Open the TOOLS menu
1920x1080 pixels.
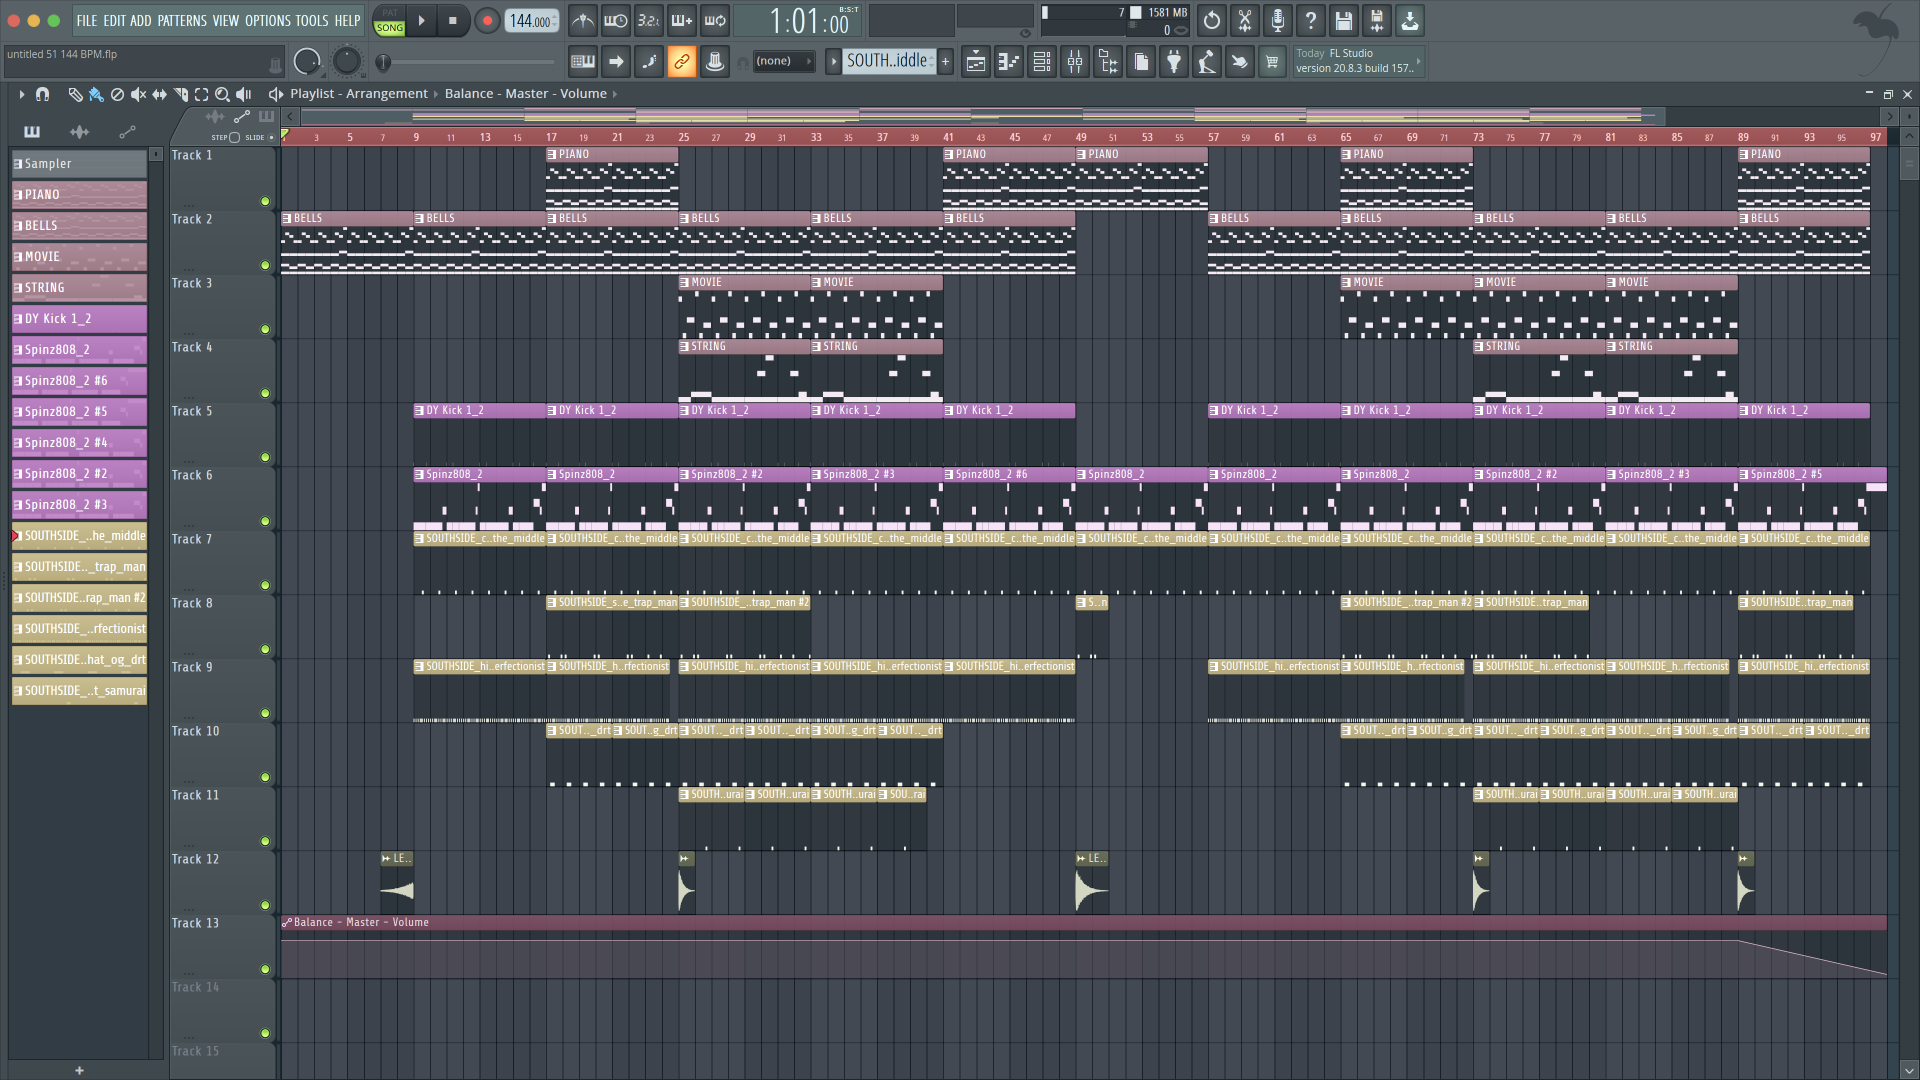312,20
